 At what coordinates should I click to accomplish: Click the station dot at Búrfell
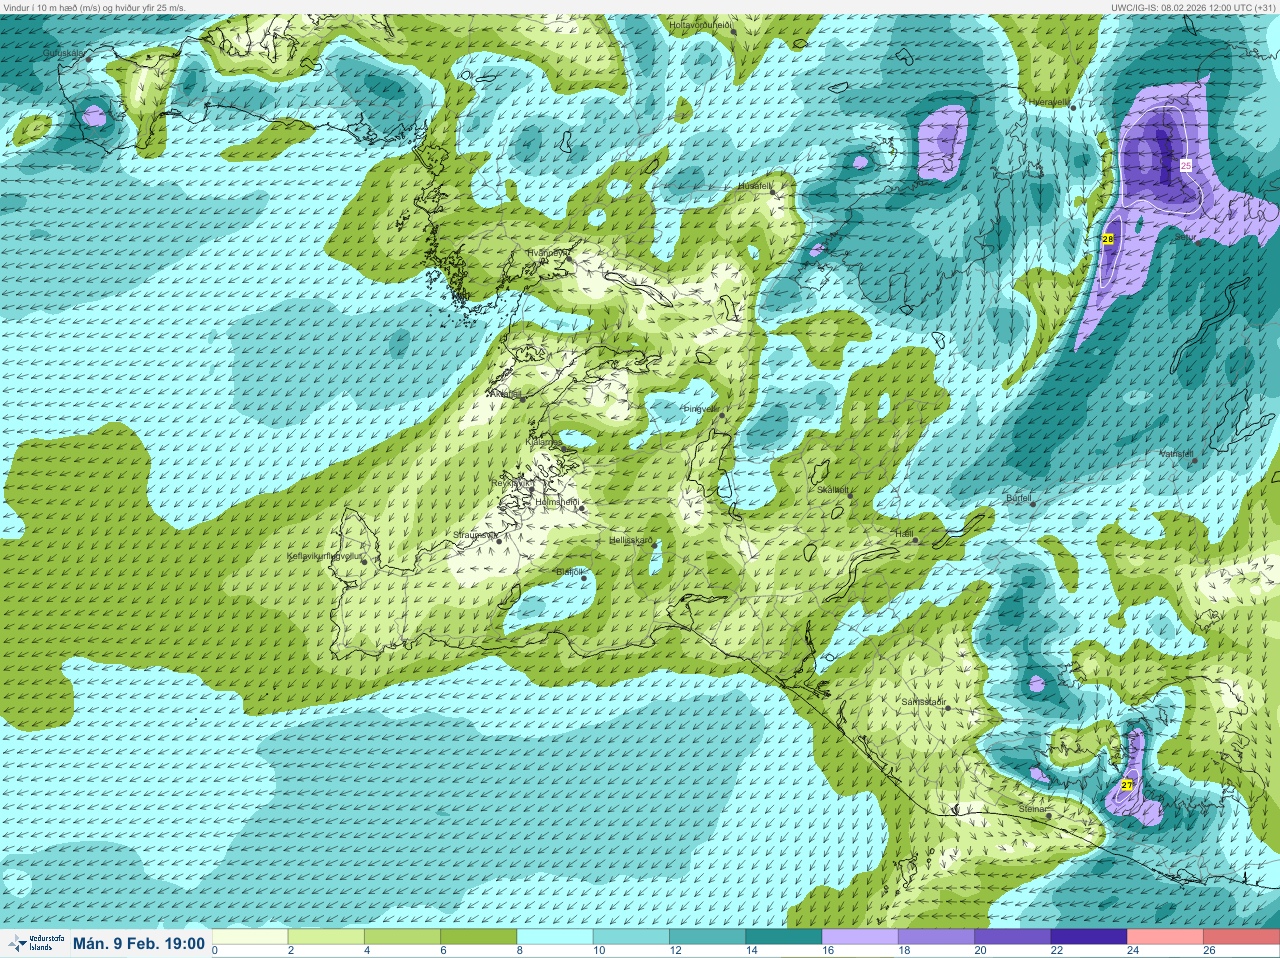[x=1033, y=504]
